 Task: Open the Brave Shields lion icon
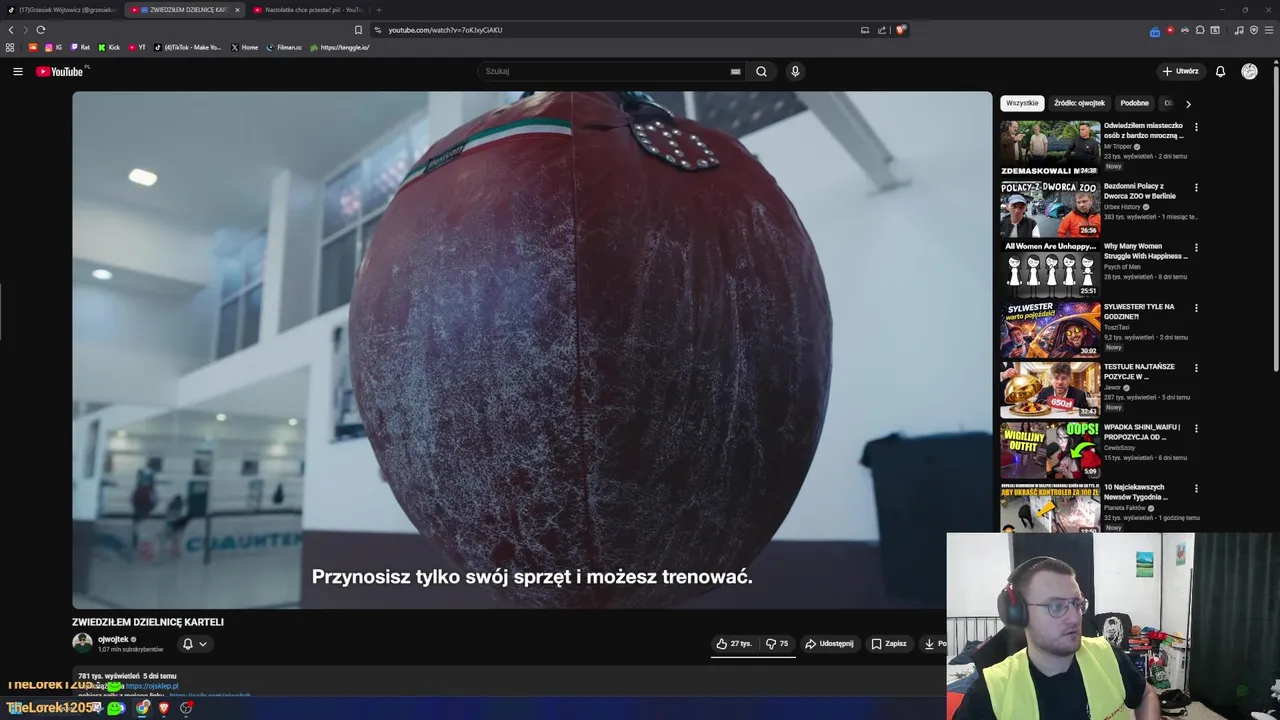coord(900,30)
